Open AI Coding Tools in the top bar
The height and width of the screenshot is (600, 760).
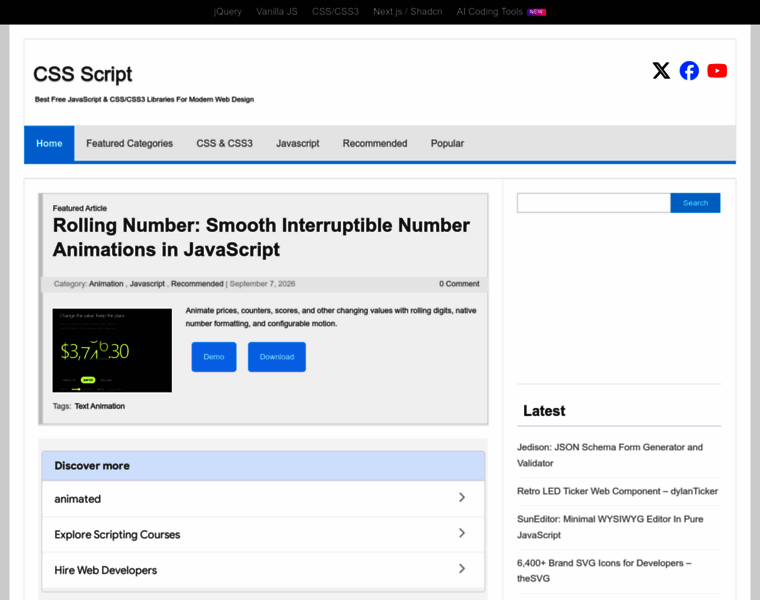point(490,12)
